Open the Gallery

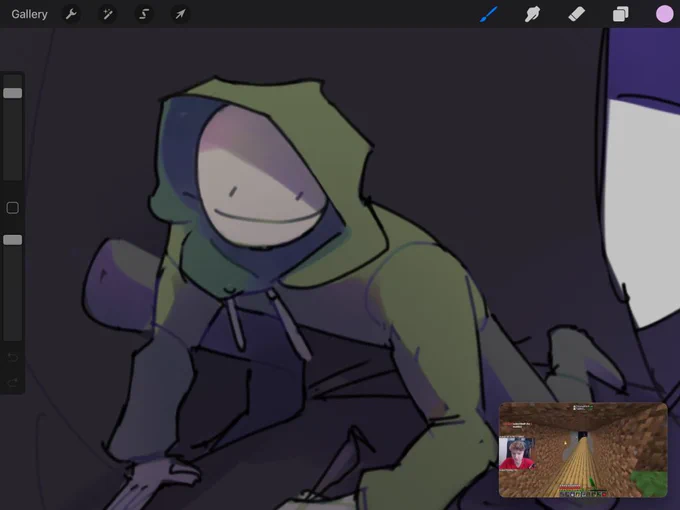coord(29,14)
